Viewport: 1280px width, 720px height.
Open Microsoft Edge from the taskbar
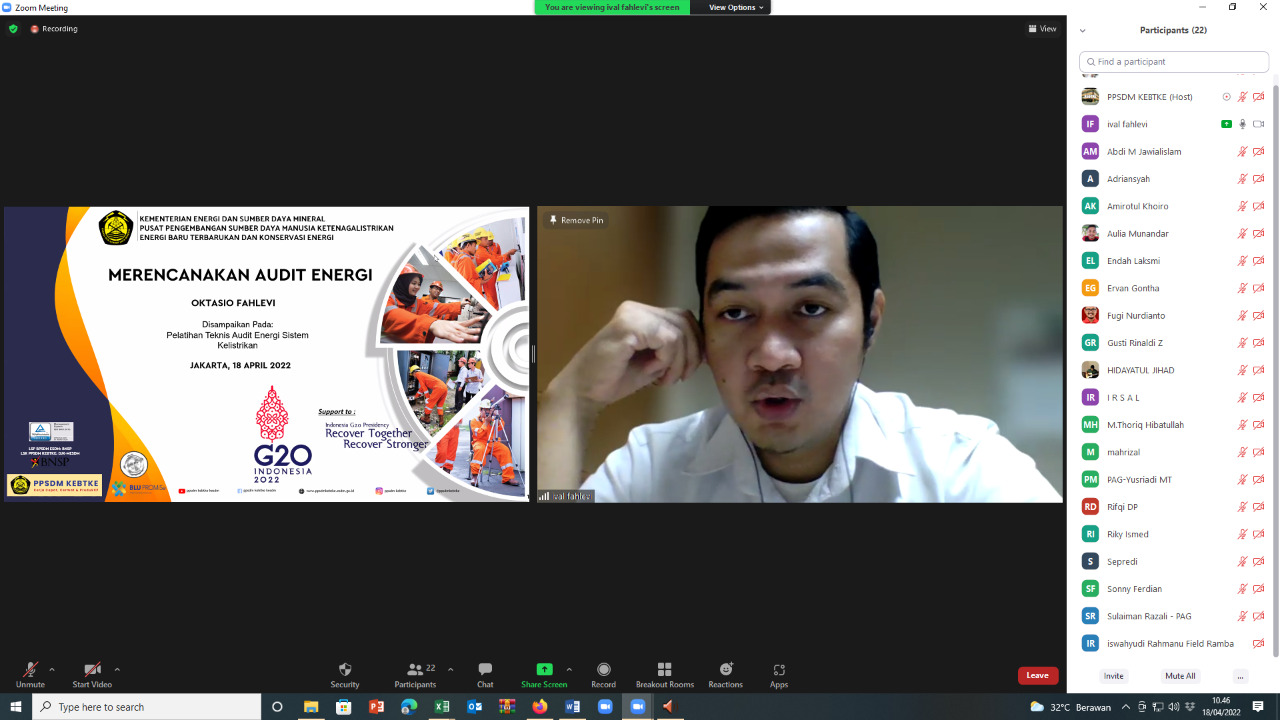pos(409,707)
